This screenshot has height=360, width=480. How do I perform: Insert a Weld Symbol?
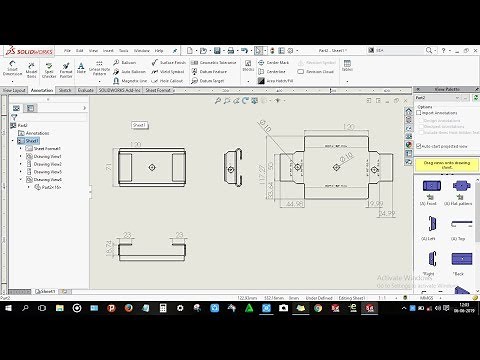pos(168,72)
